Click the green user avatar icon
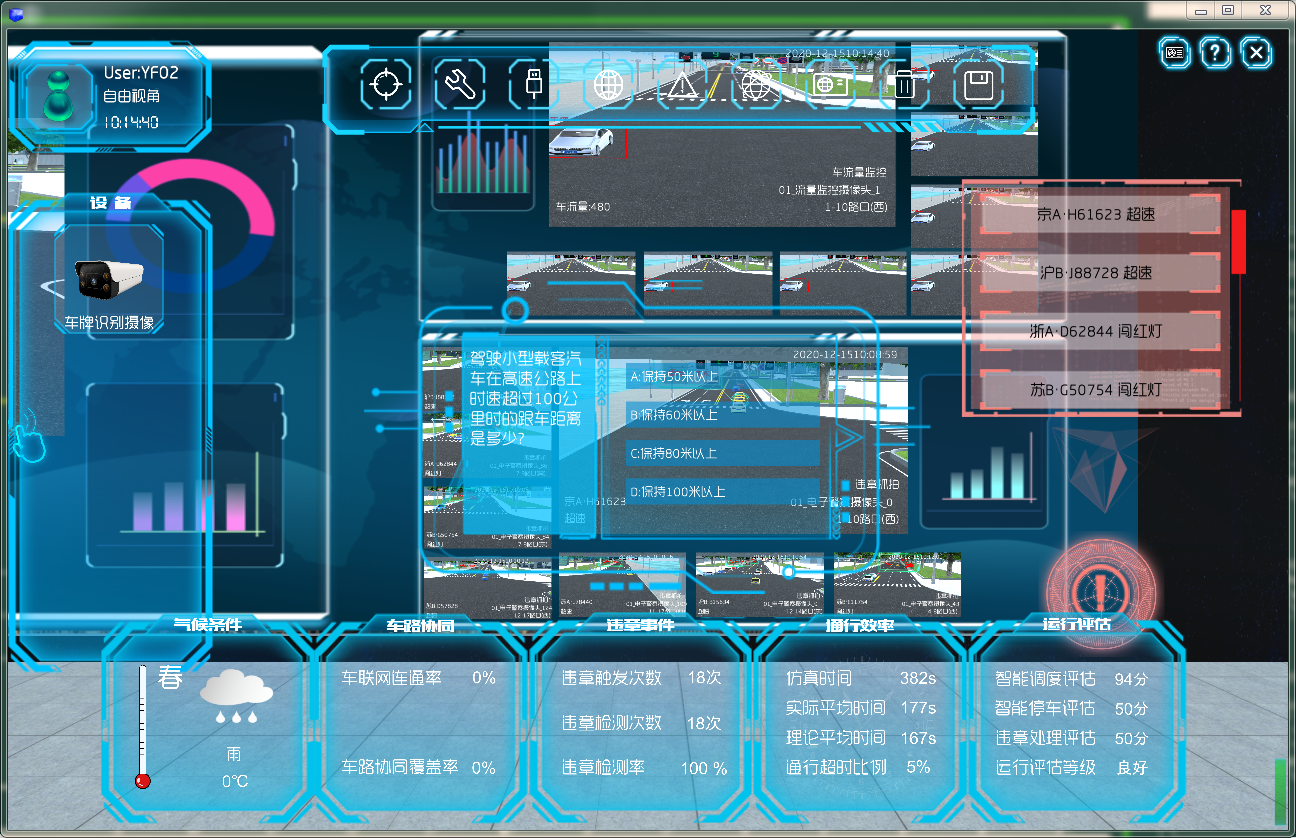 coord(59,97)
